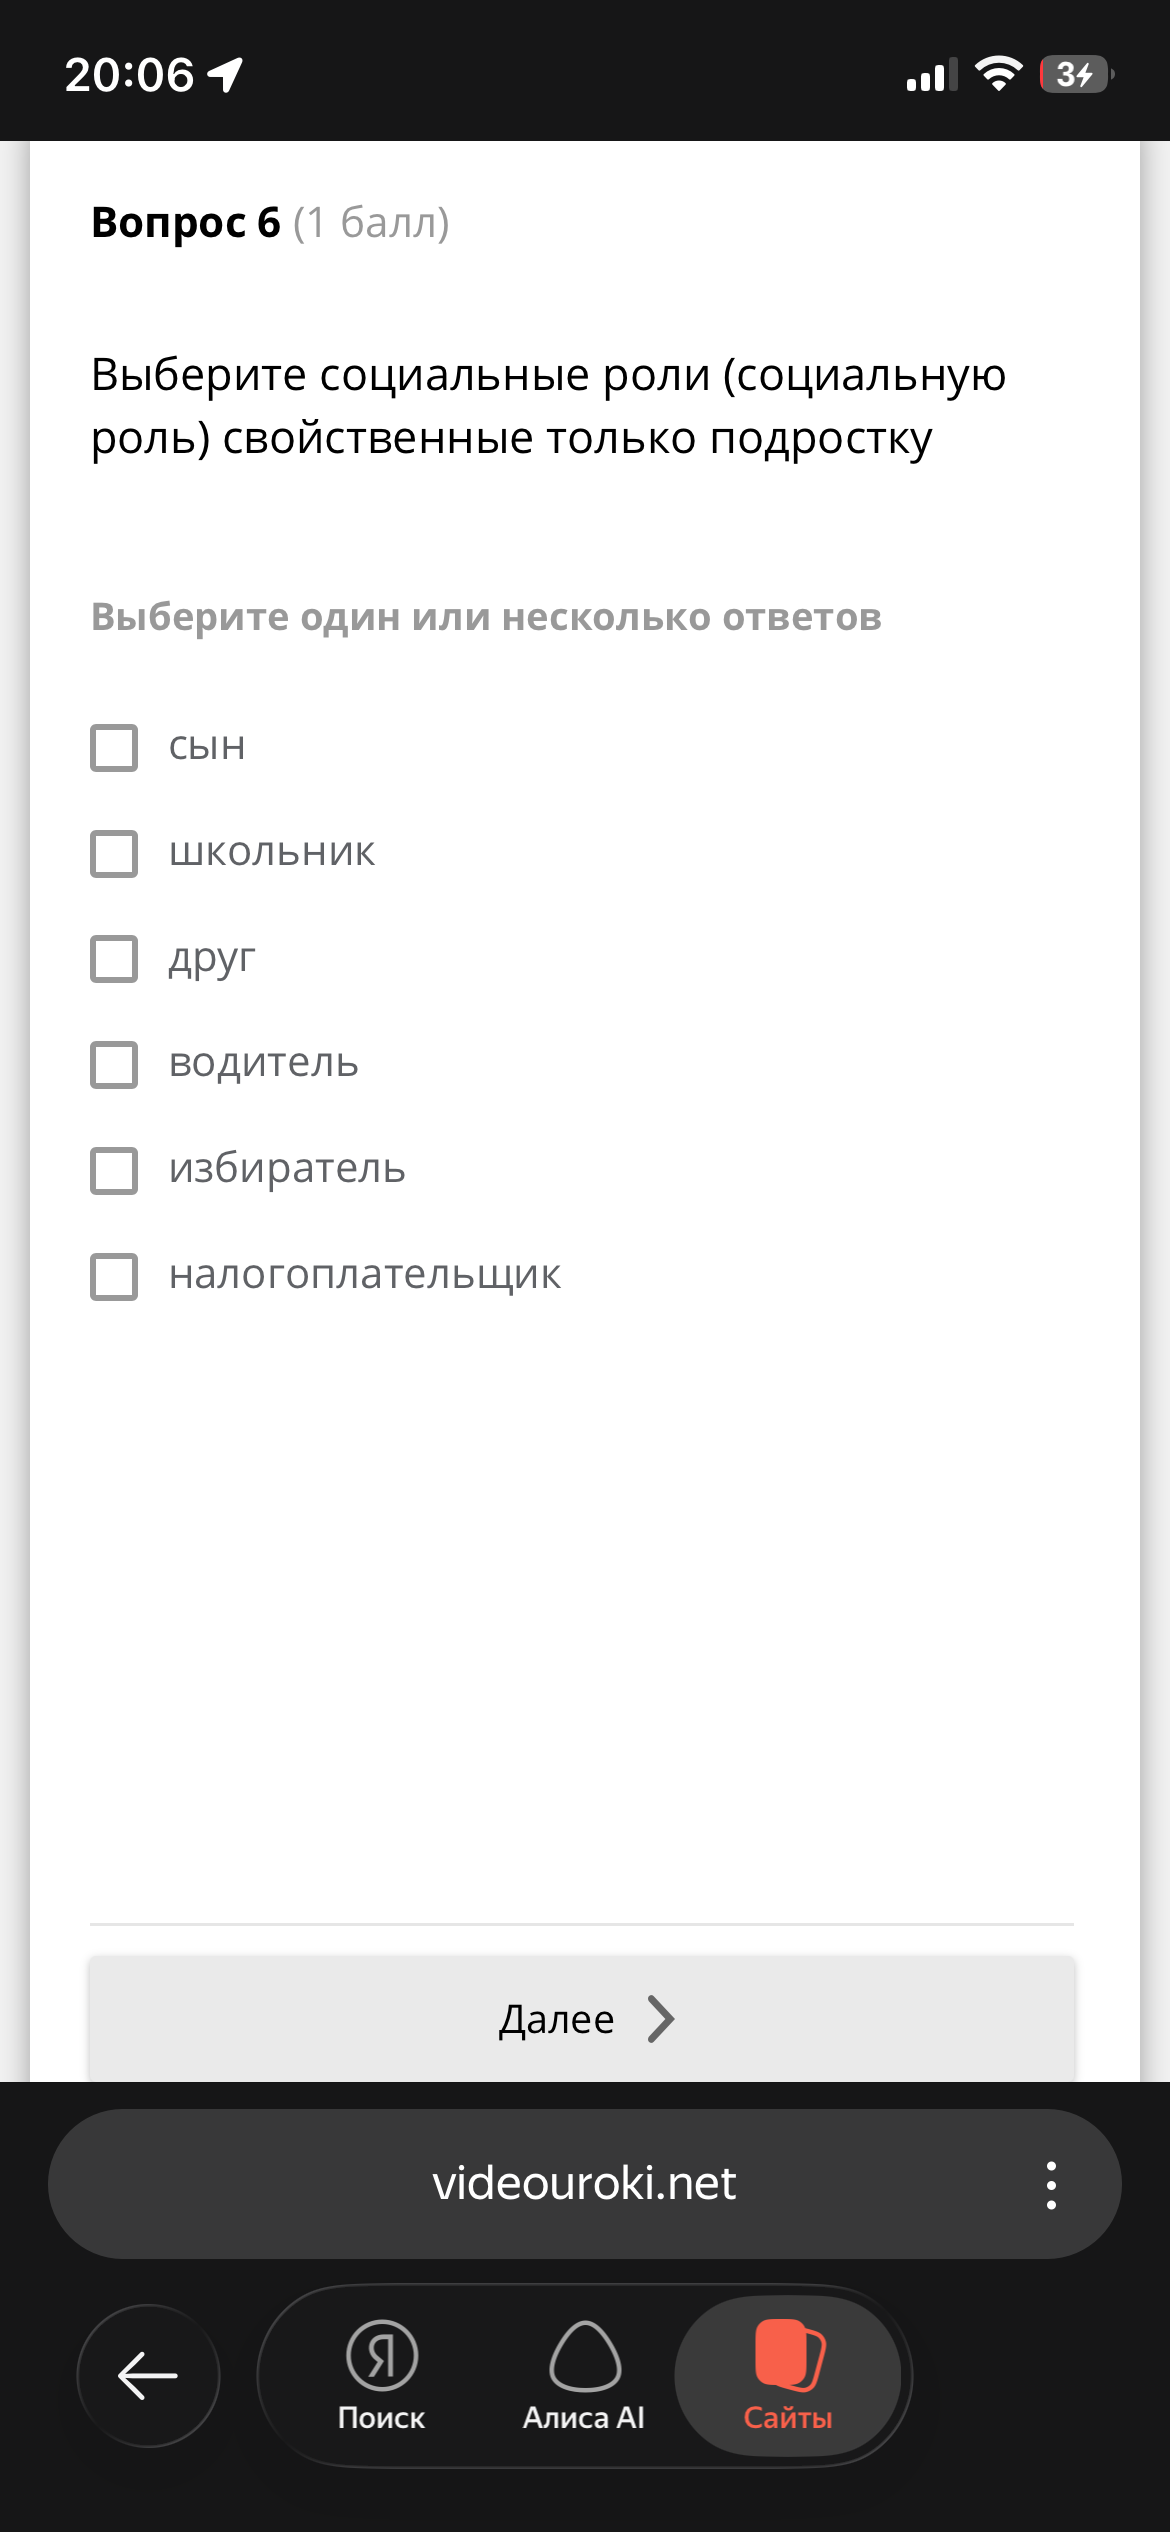Tick the друг answer

click(114, 960)
